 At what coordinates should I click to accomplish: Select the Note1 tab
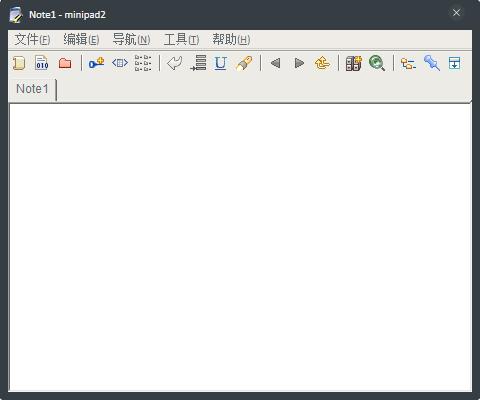tap(32, 89)
